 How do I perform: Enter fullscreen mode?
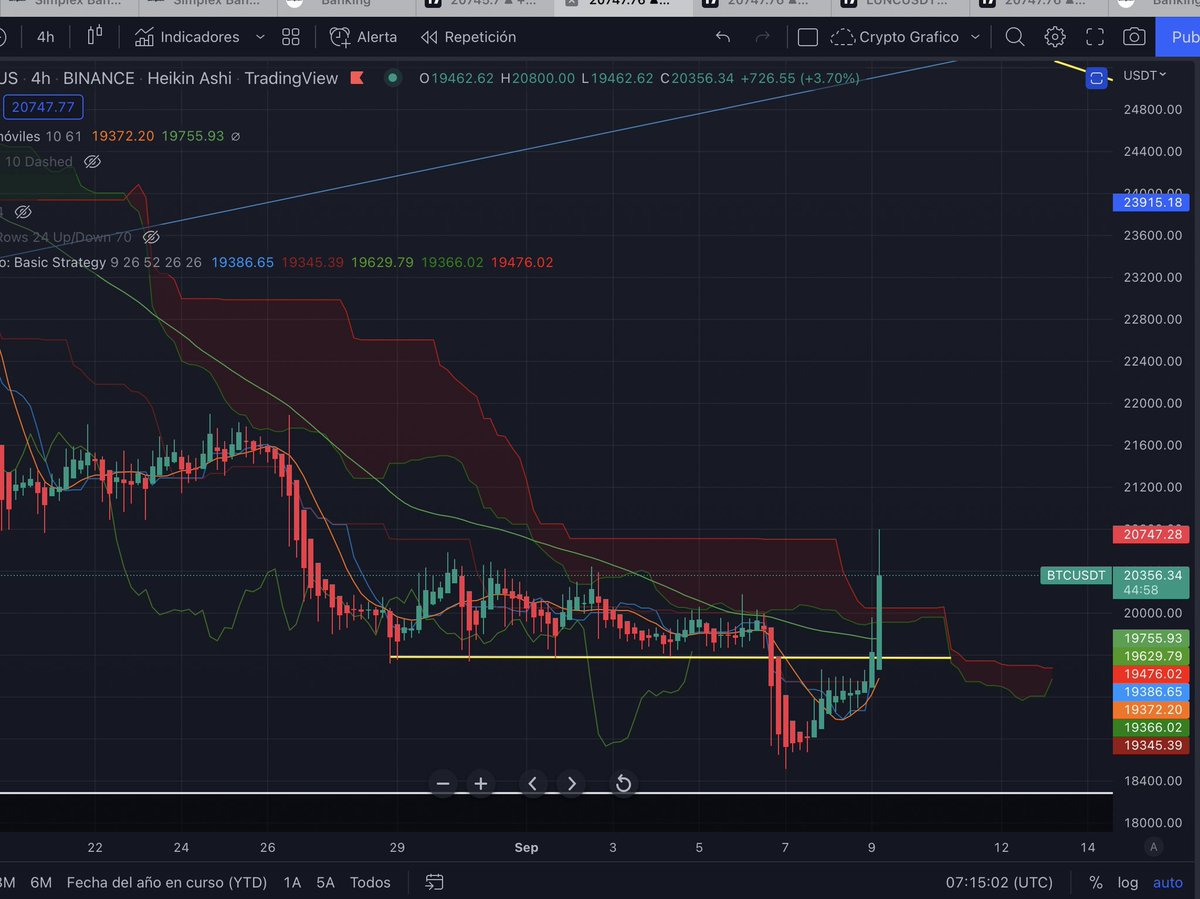(1095, 37)
